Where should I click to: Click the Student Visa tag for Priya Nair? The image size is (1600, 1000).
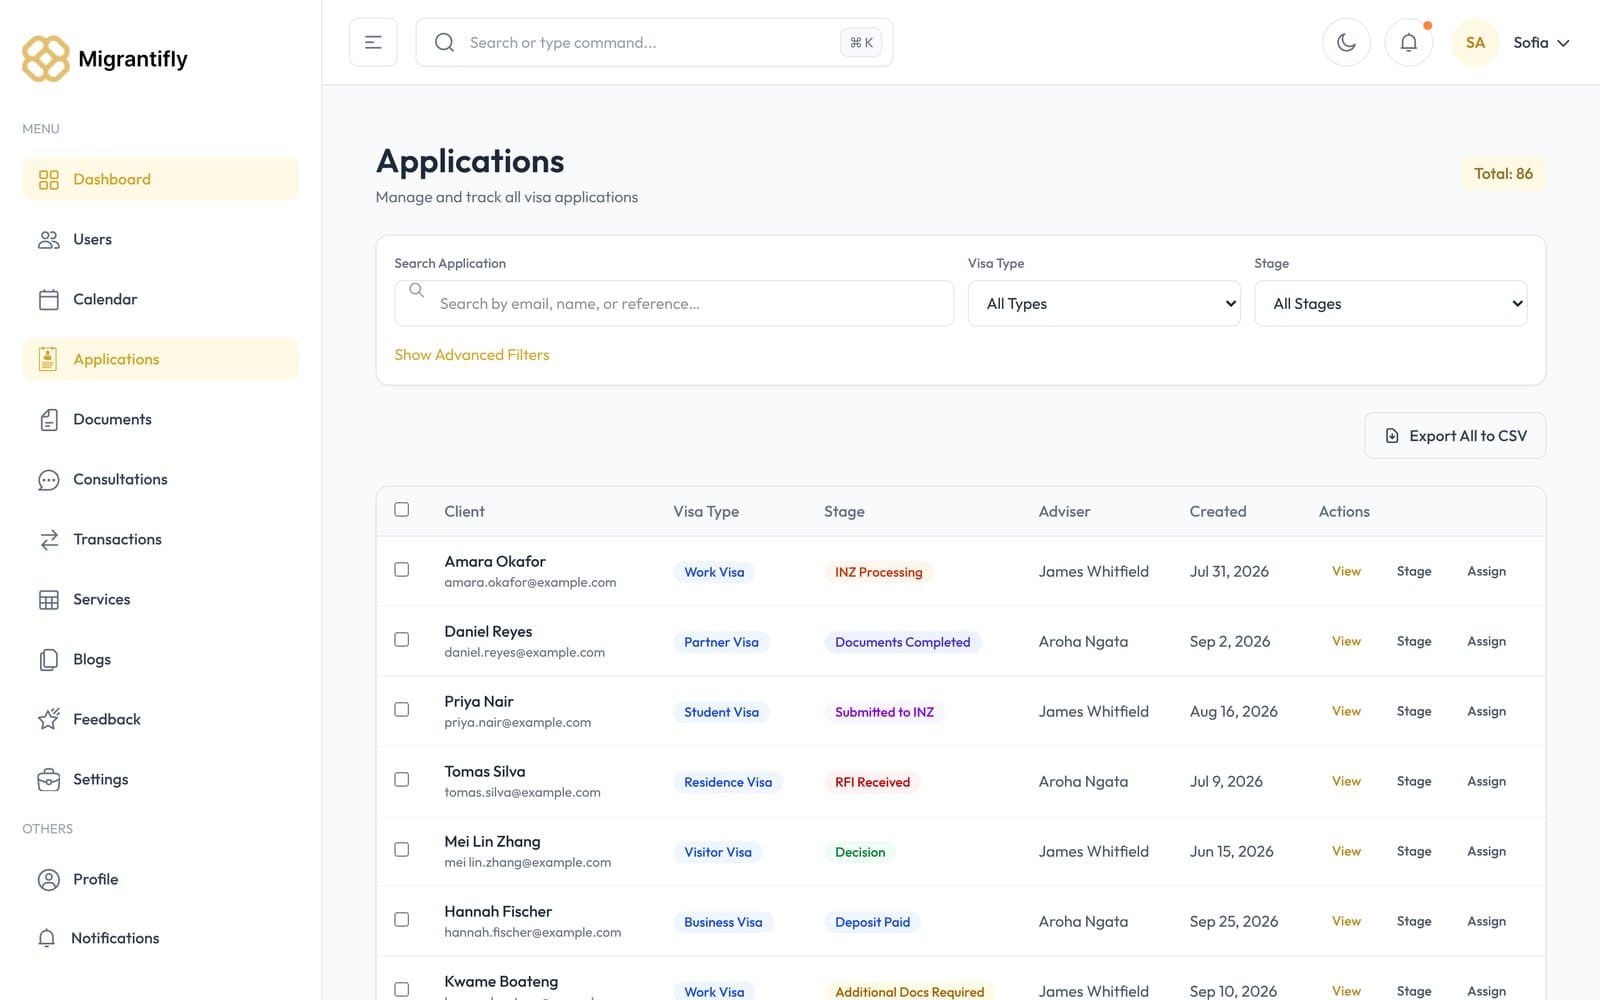(721, 712)
